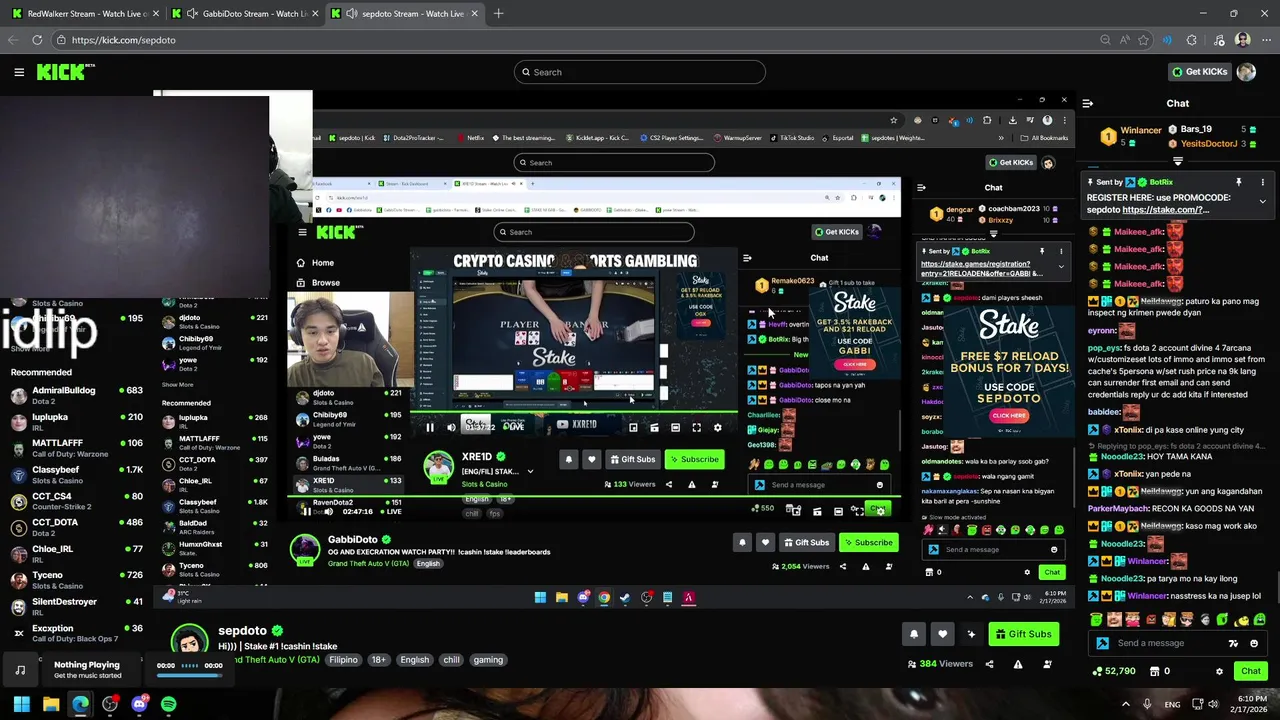
Task: Click the gaming tag
Action: click(488, 660)
